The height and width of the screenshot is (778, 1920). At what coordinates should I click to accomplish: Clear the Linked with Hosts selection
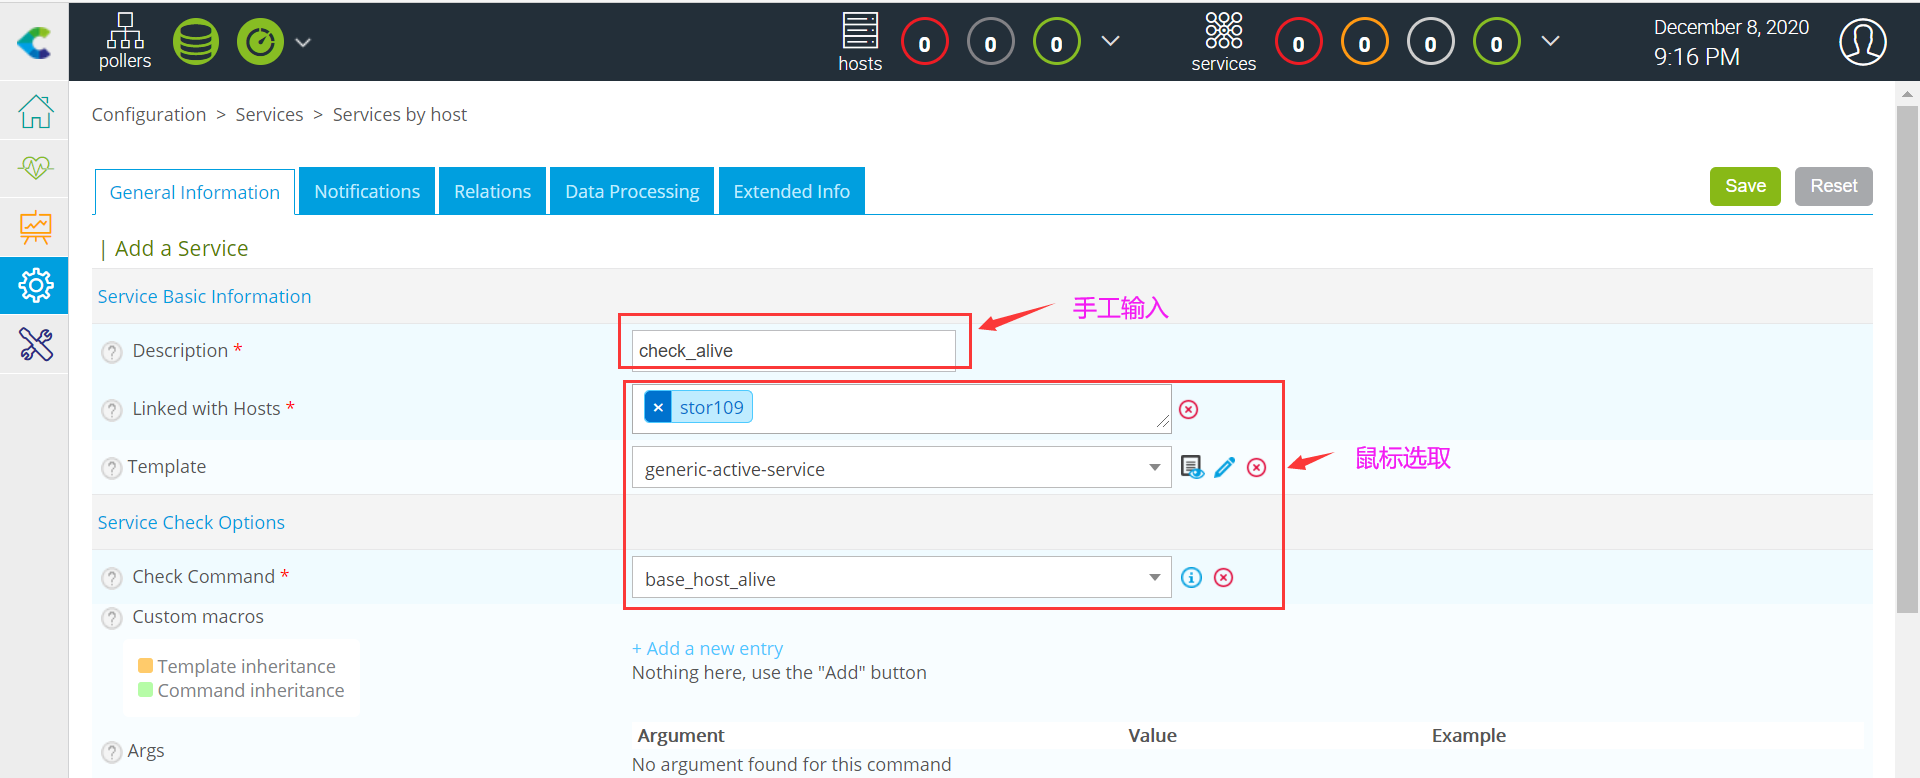coord(1188,409)
